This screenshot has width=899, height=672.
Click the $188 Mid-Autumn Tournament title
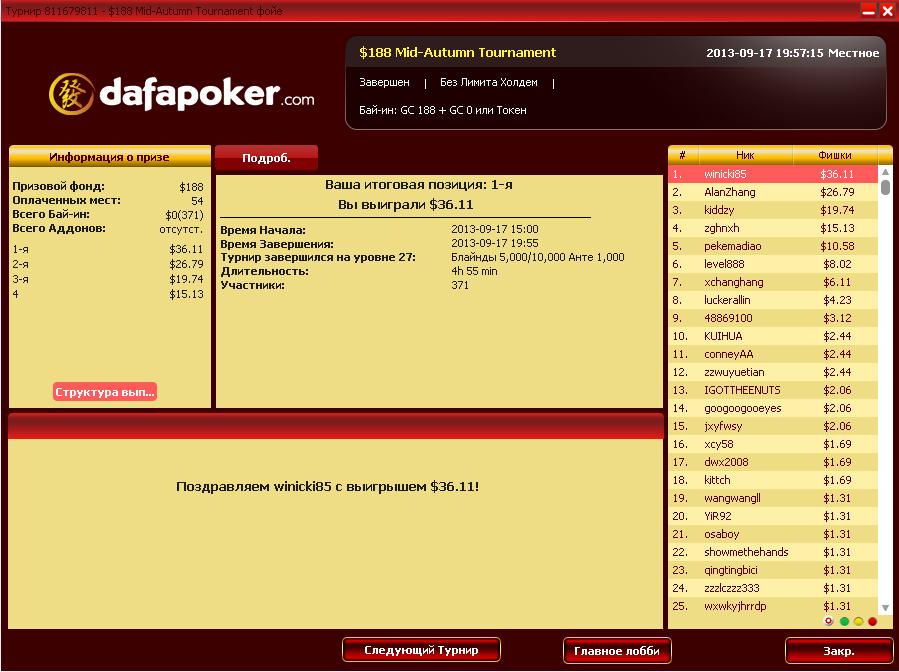[458, 53]
